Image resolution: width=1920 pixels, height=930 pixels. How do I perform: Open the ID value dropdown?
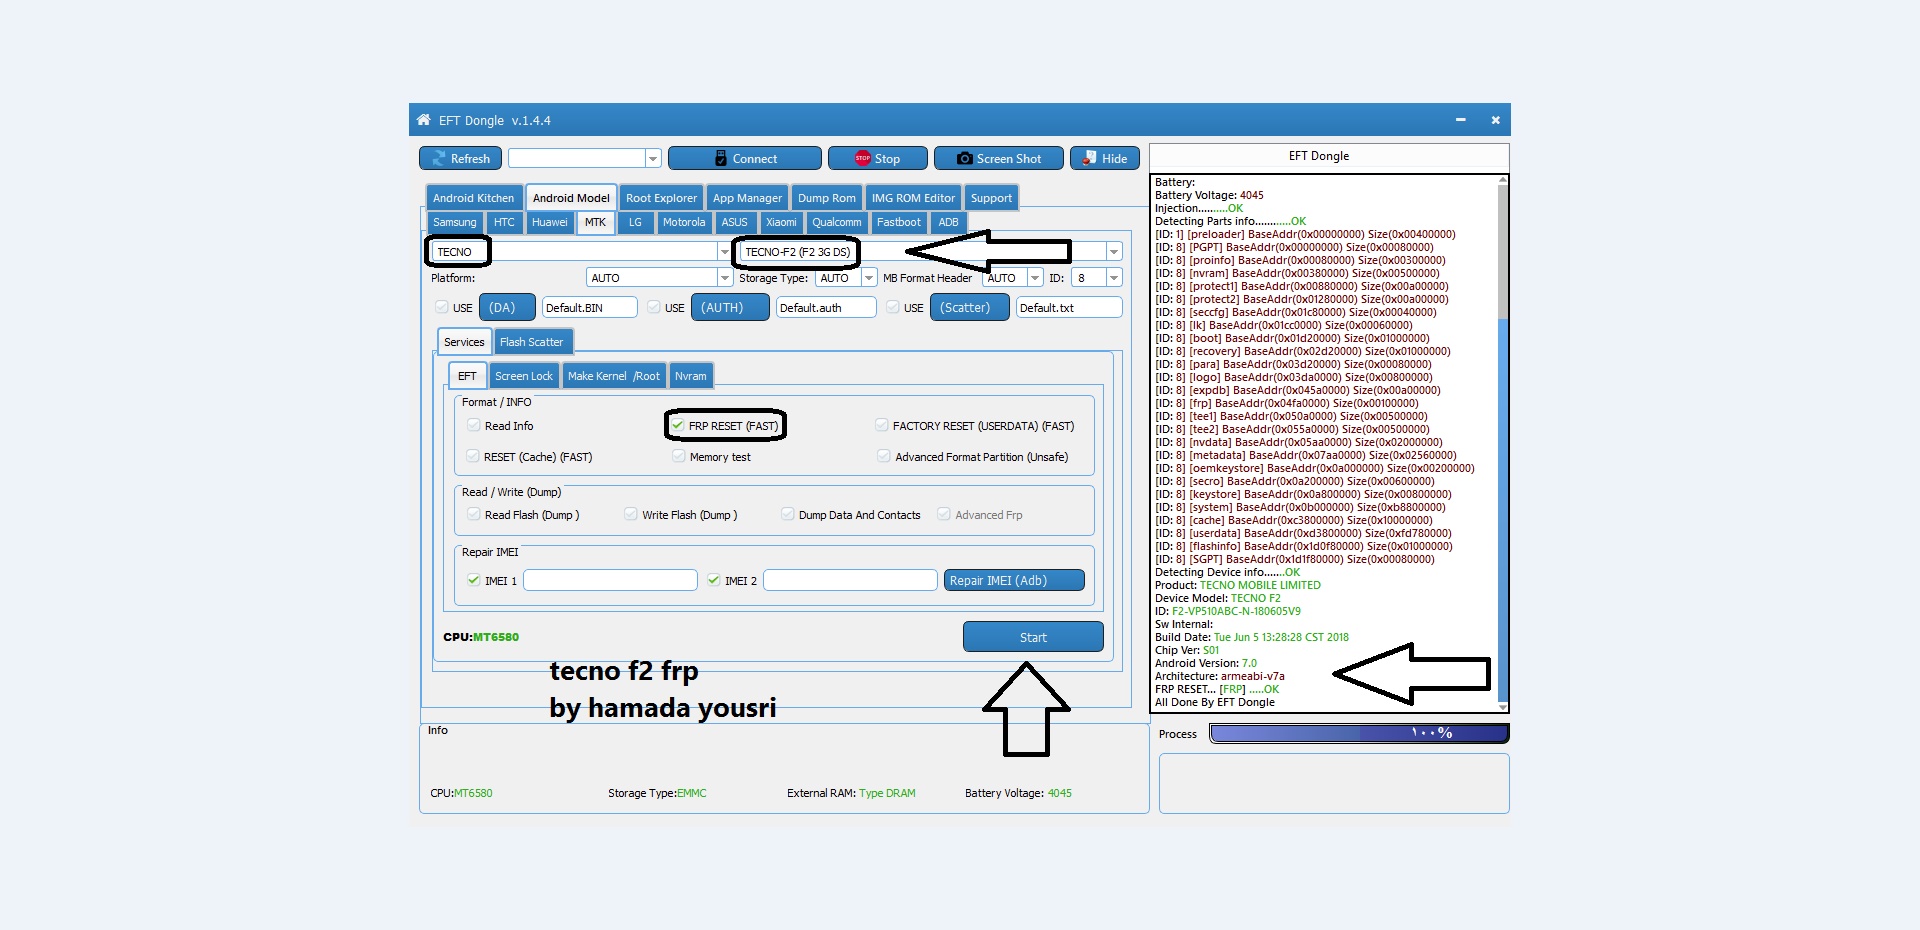[1114, 277]
